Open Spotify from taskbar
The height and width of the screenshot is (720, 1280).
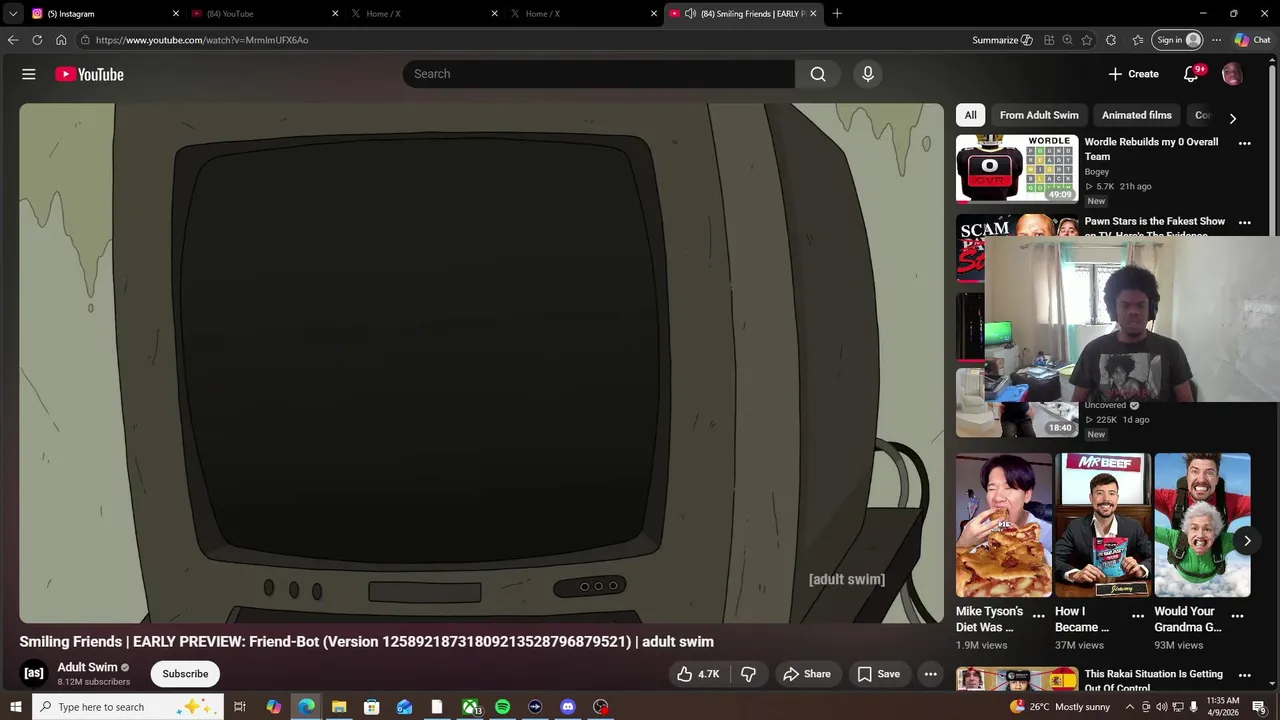(503, 707)
